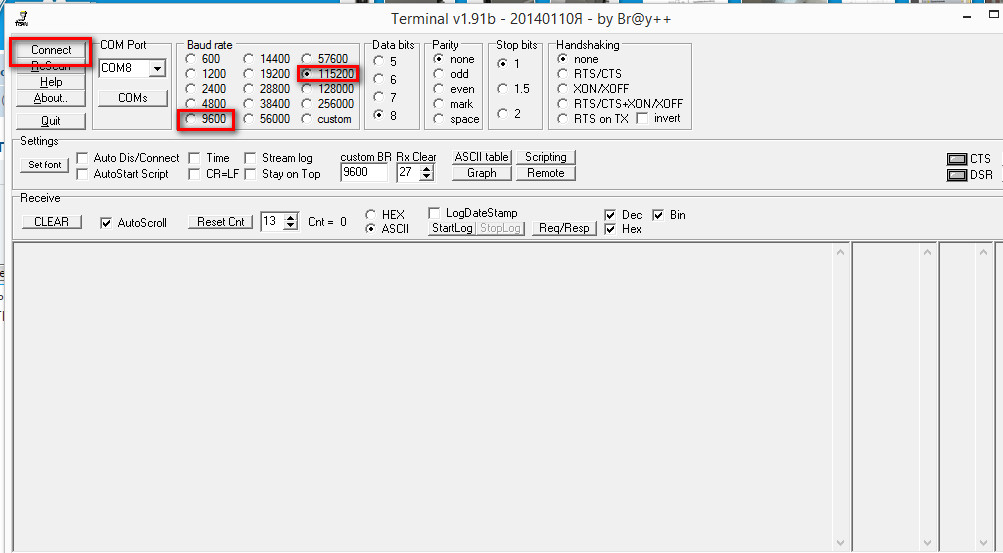This screenshot has width=1003, height=553.
Task: Open the About.. dialog button
Action: pyautogui.click(x=51, y=98)
